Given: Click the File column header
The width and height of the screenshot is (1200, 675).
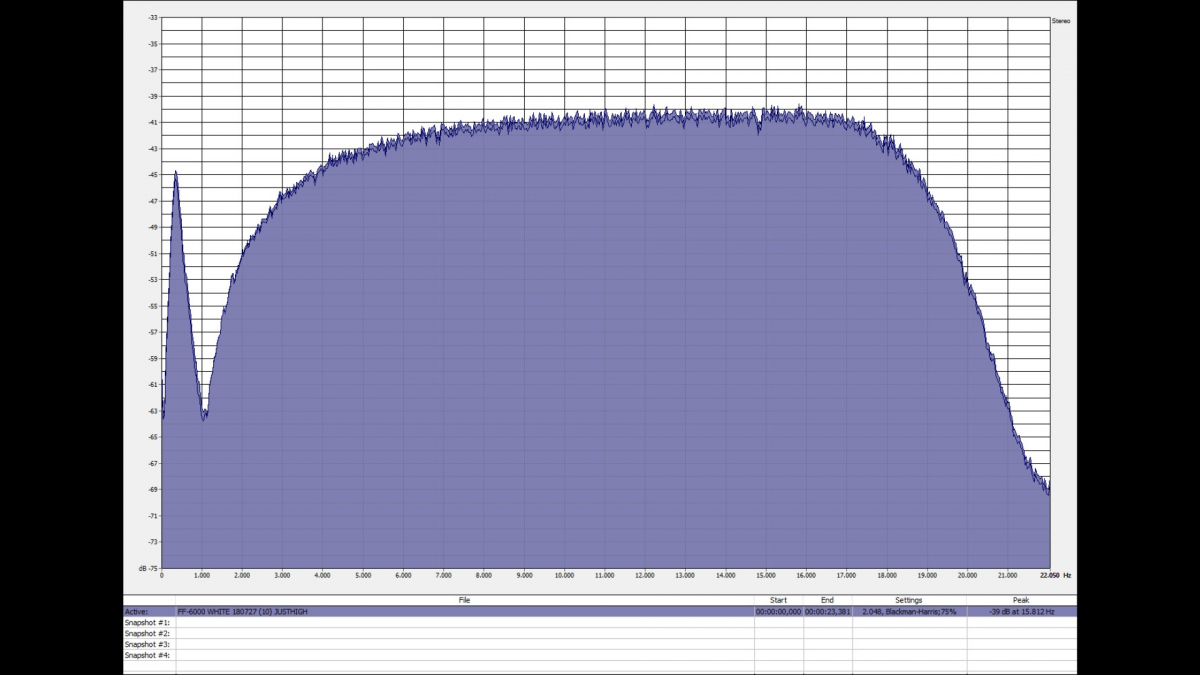Looking at the screenshot, I should click(x=464, y=600).
